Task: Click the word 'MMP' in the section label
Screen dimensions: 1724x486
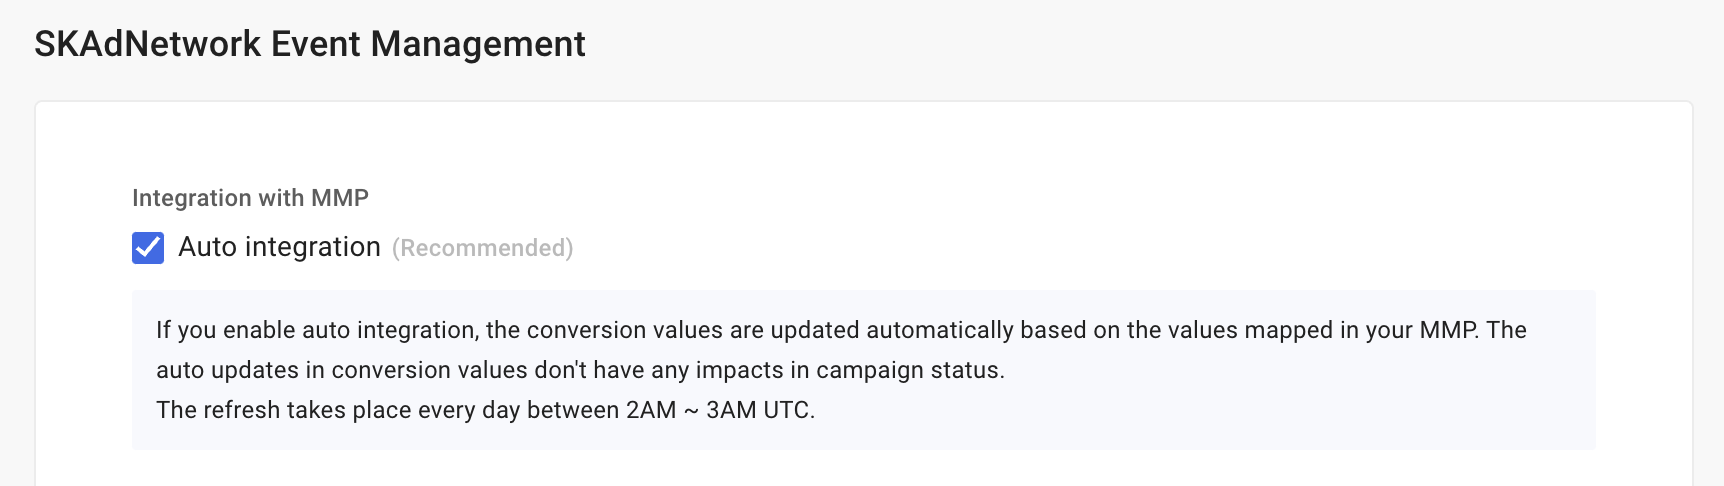Action: pos(340,198)
